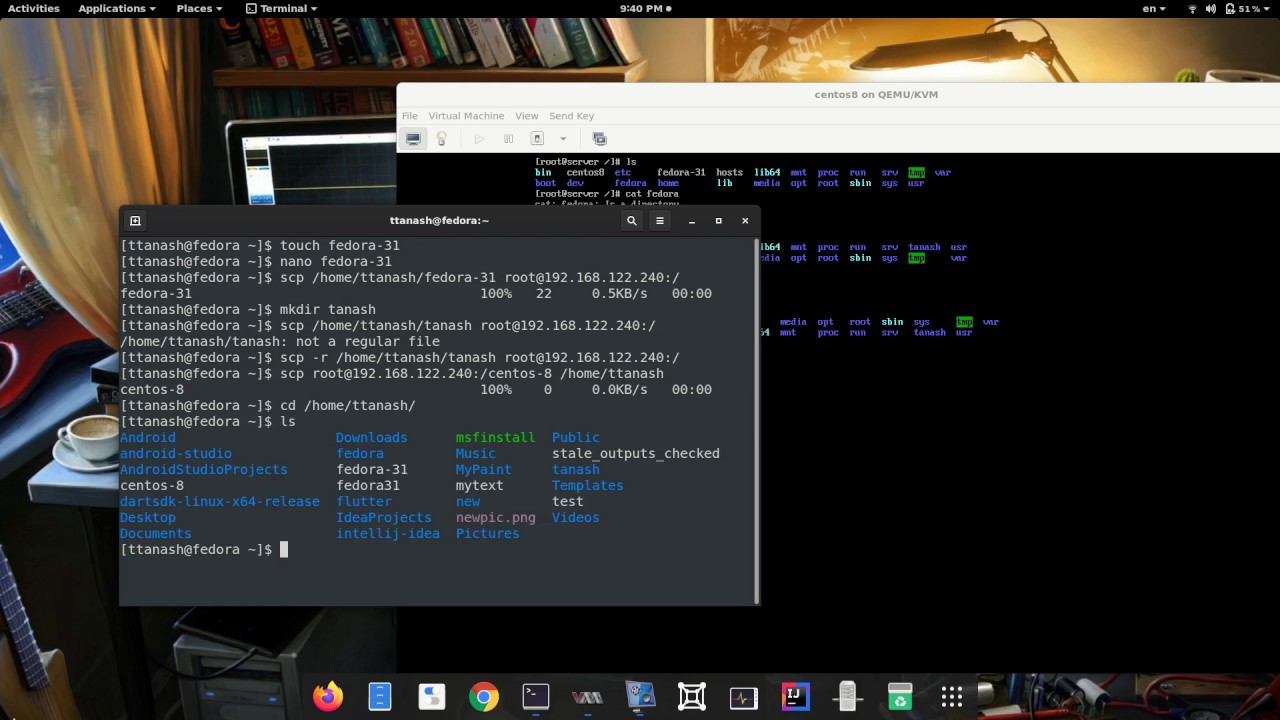Click the Wi-Fi status icon
The image size is (1280, 720).
1192,8
